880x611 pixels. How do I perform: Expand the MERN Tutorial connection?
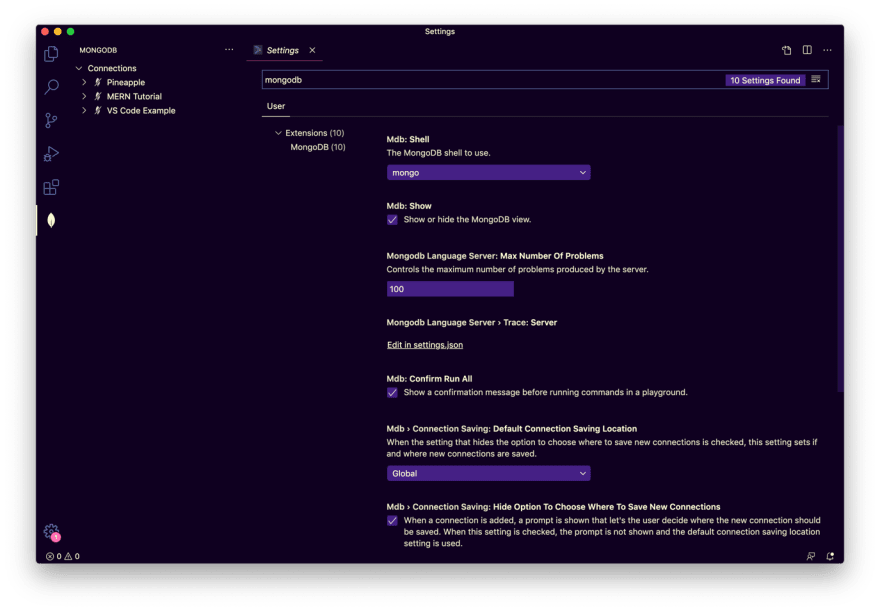tap(84, 97)
